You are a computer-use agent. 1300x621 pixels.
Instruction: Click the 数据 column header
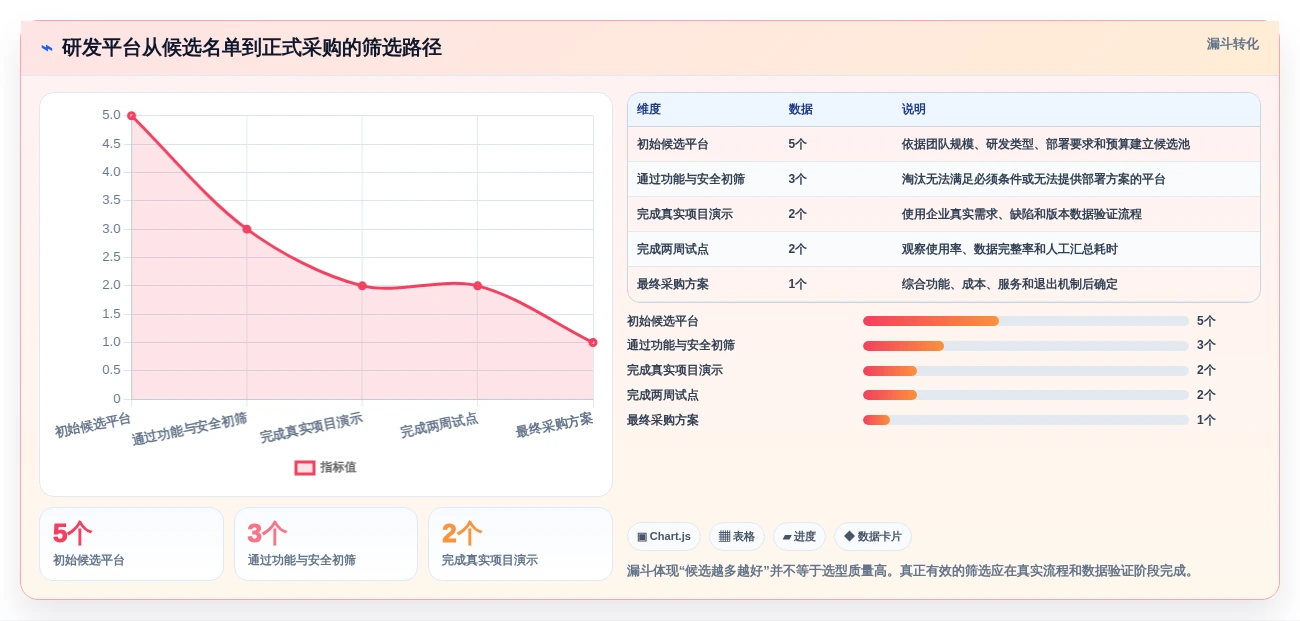pos(800,109)
